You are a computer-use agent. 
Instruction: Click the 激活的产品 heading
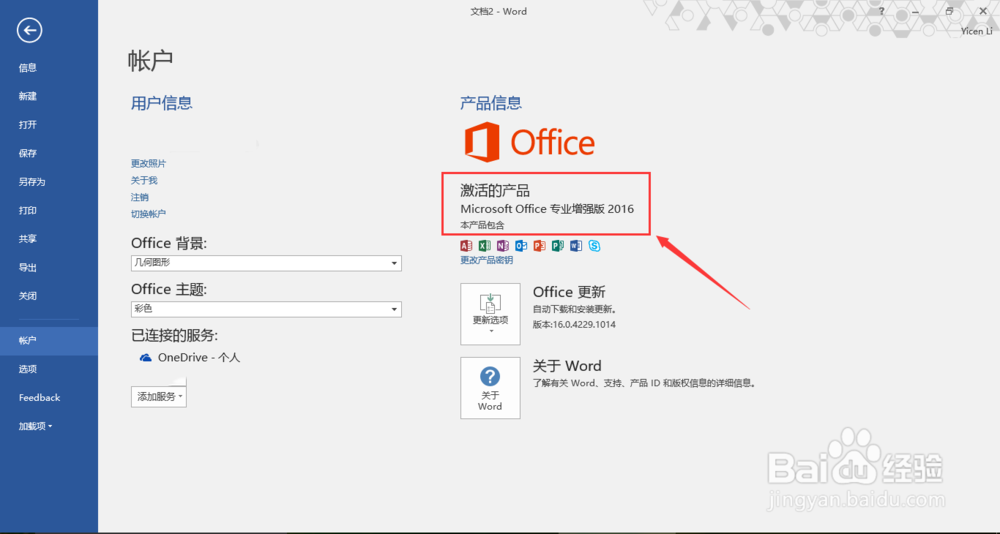point(495,190)
